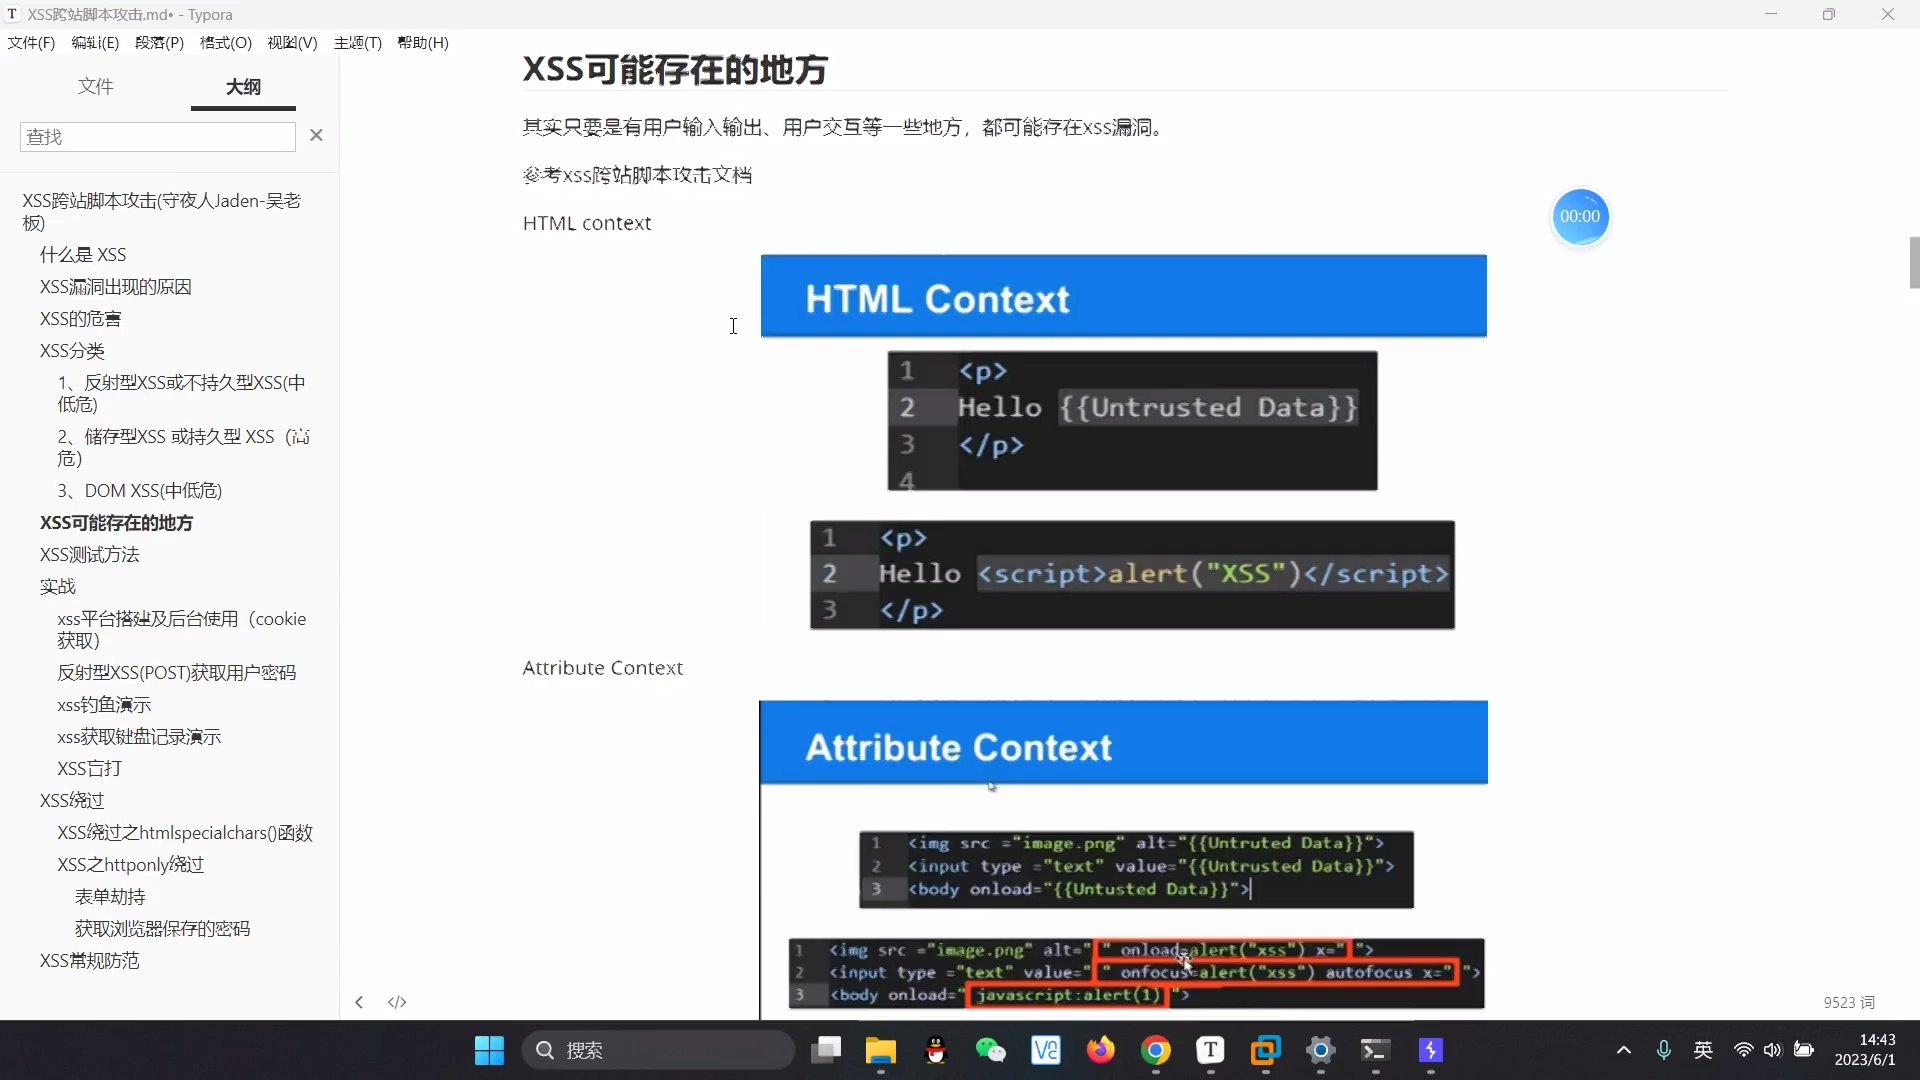Clear the outline search with X icon

tap(317, 135)
